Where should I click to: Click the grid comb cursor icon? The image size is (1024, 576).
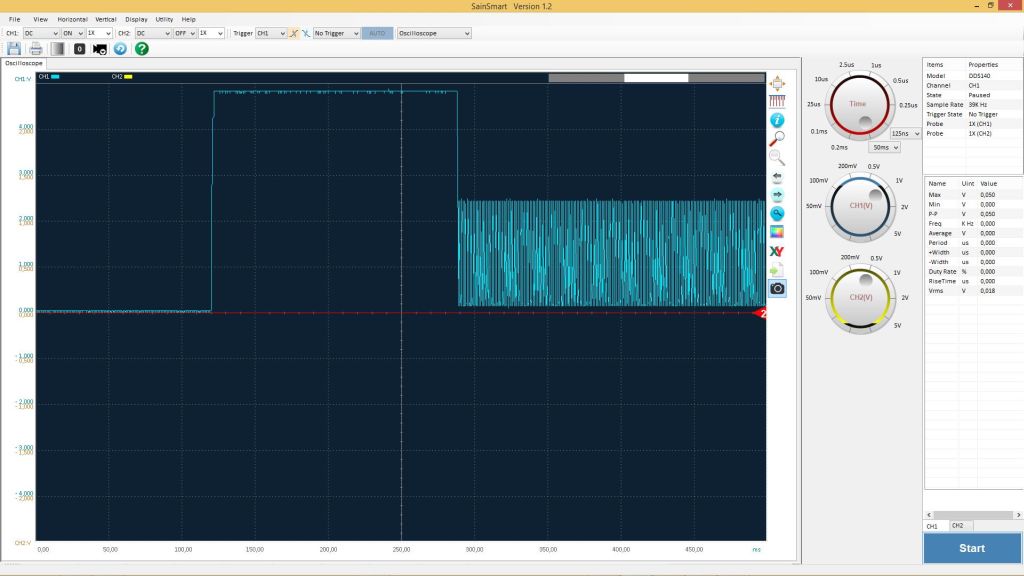(777, 101)
